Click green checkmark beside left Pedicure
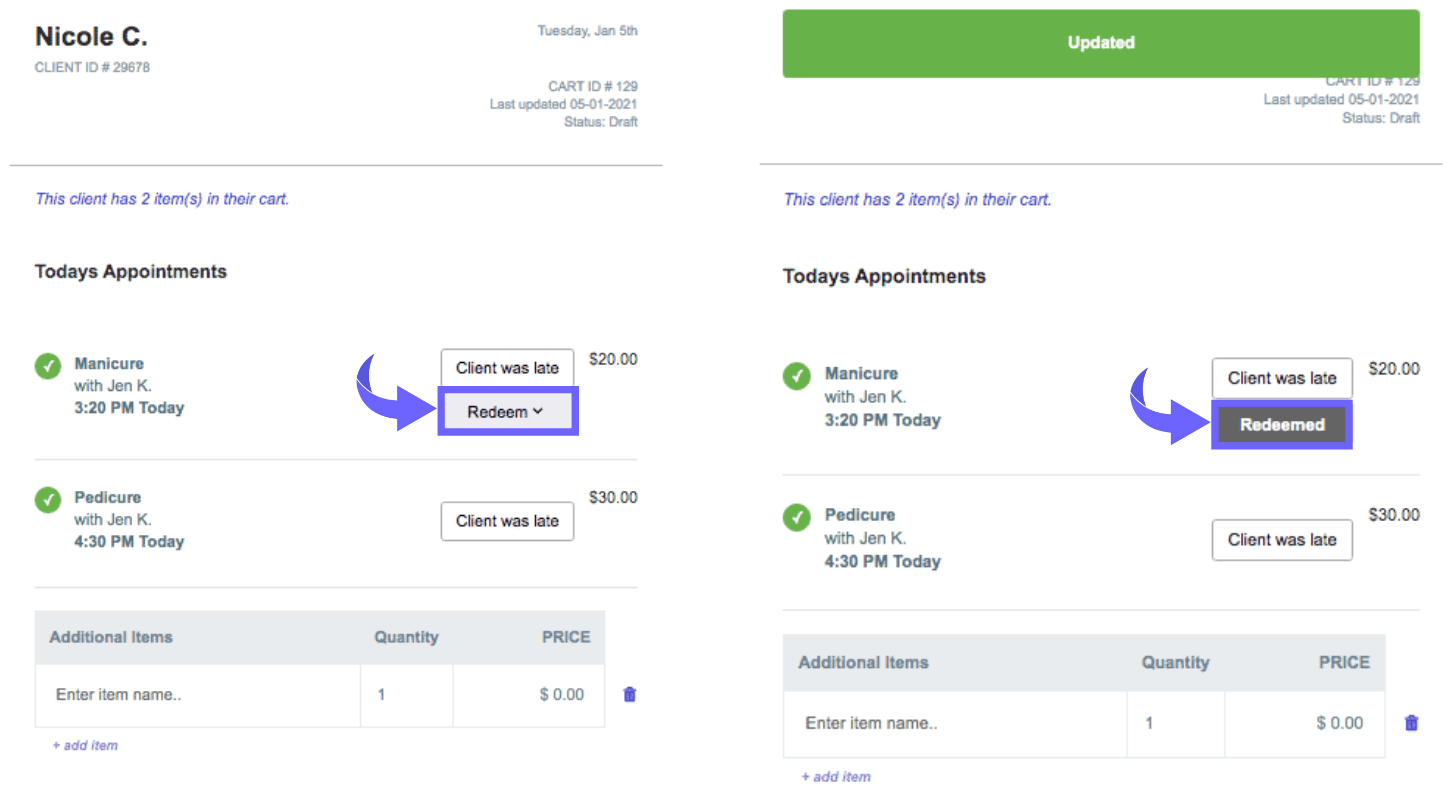Viewport: 1451px width, 804px height. (x=48, y=499)
